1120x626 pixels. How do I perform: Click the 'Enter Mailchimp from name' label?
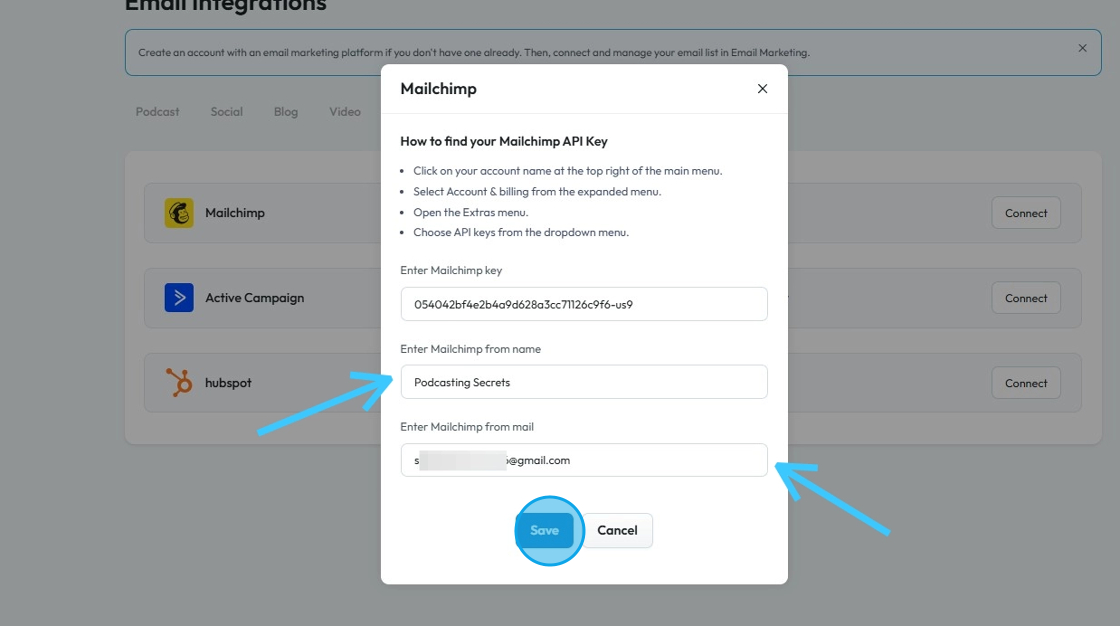(470, 349)
